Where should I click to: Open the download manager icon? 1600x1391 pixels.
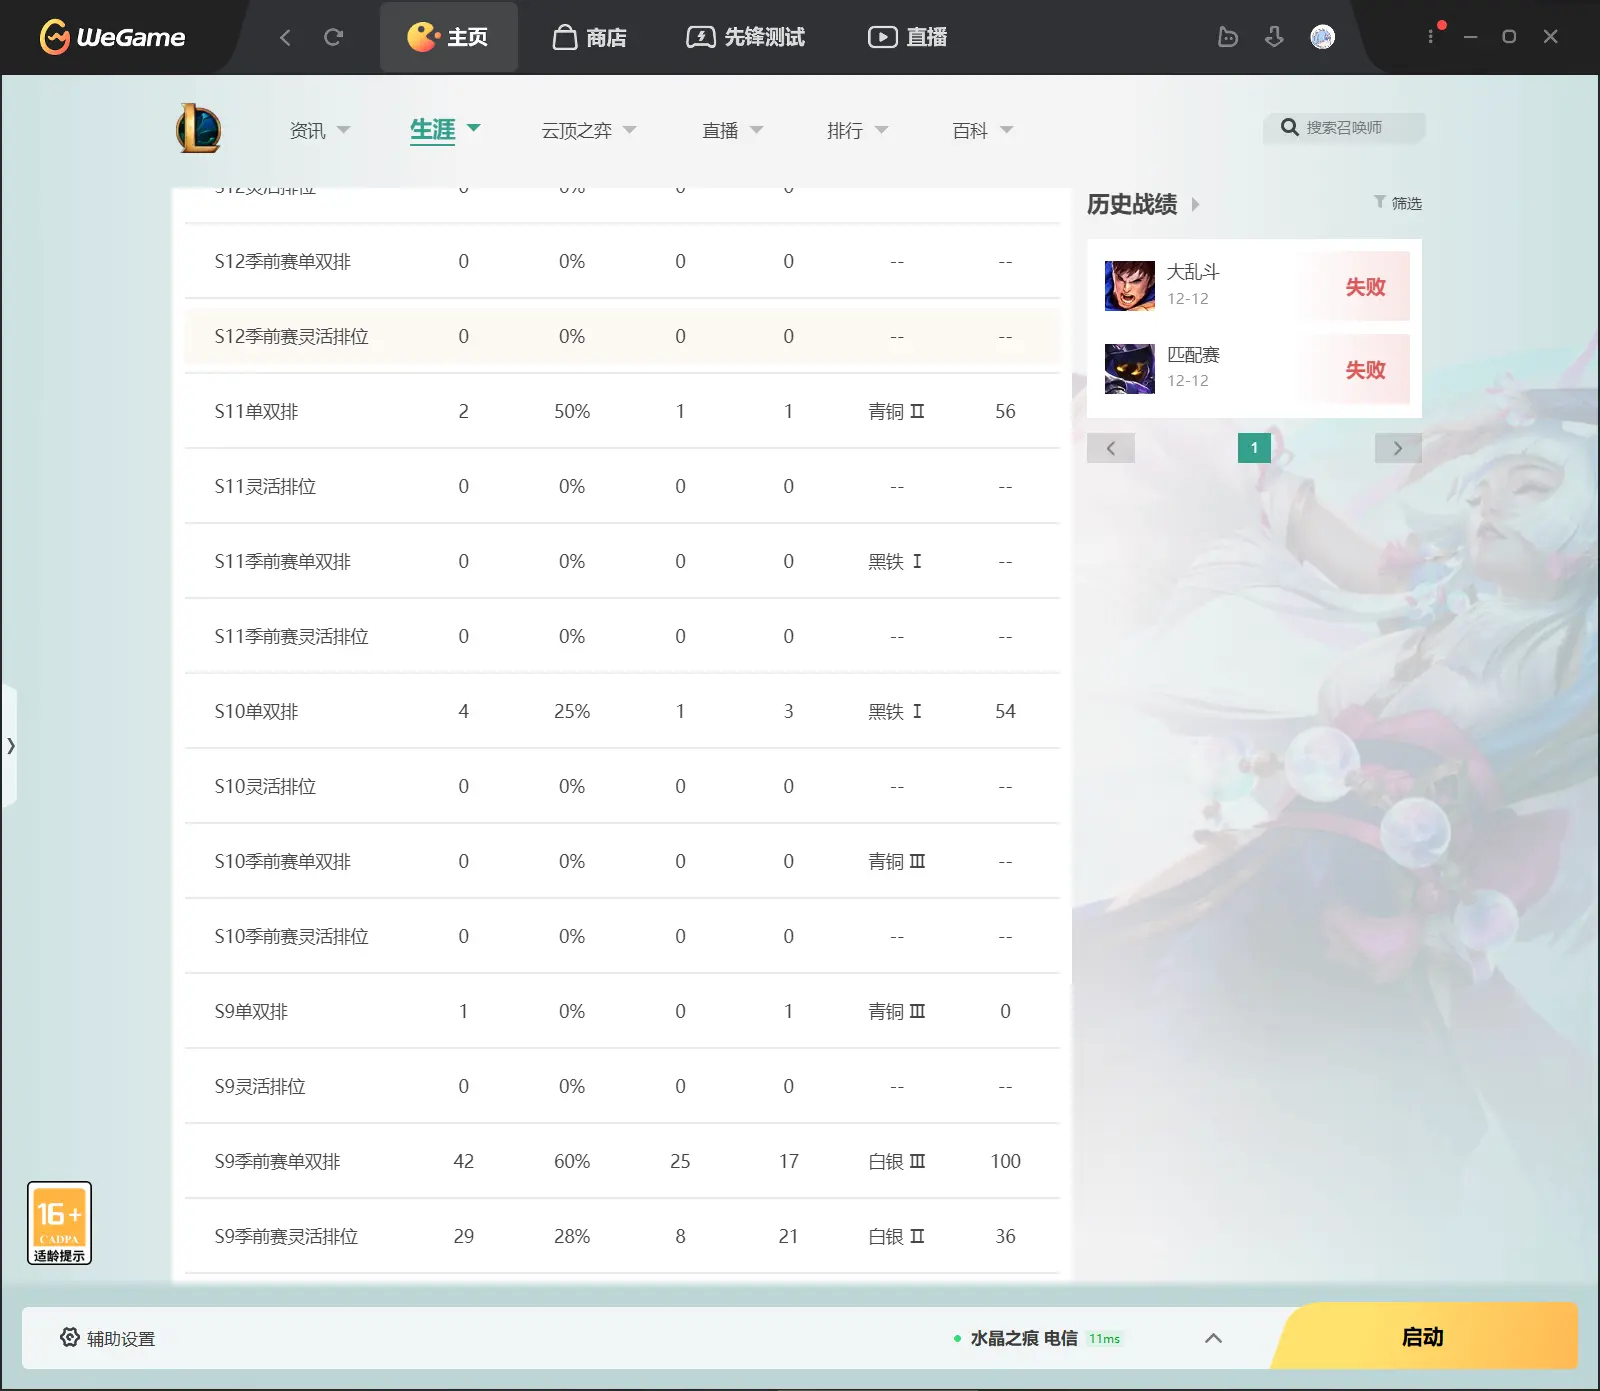tap(1274, 37)
